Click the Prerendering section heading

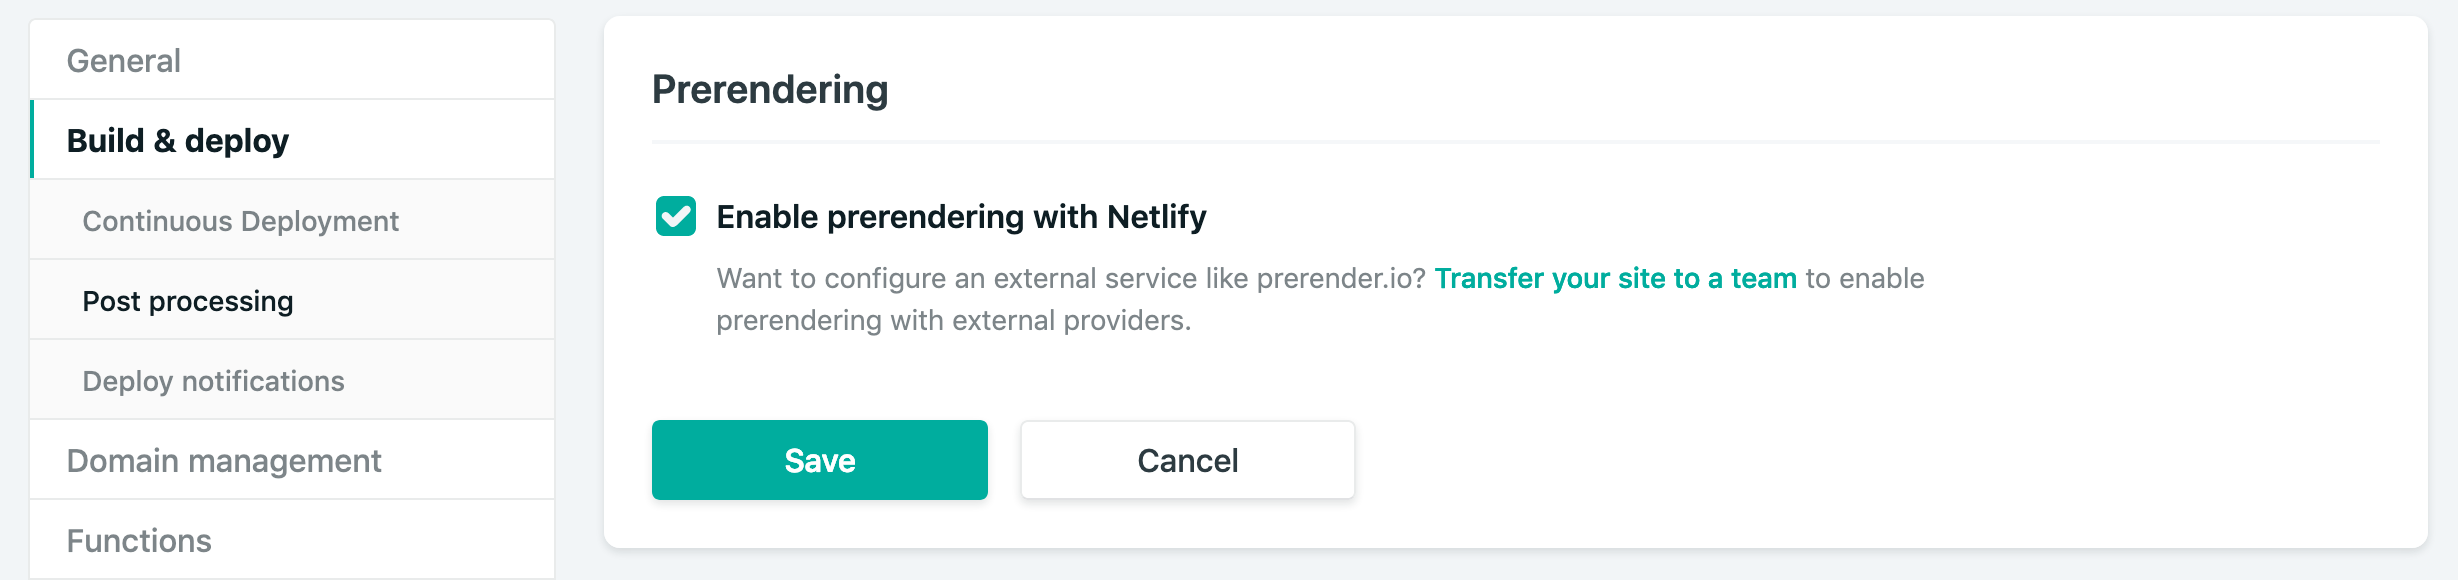(770, 90)
